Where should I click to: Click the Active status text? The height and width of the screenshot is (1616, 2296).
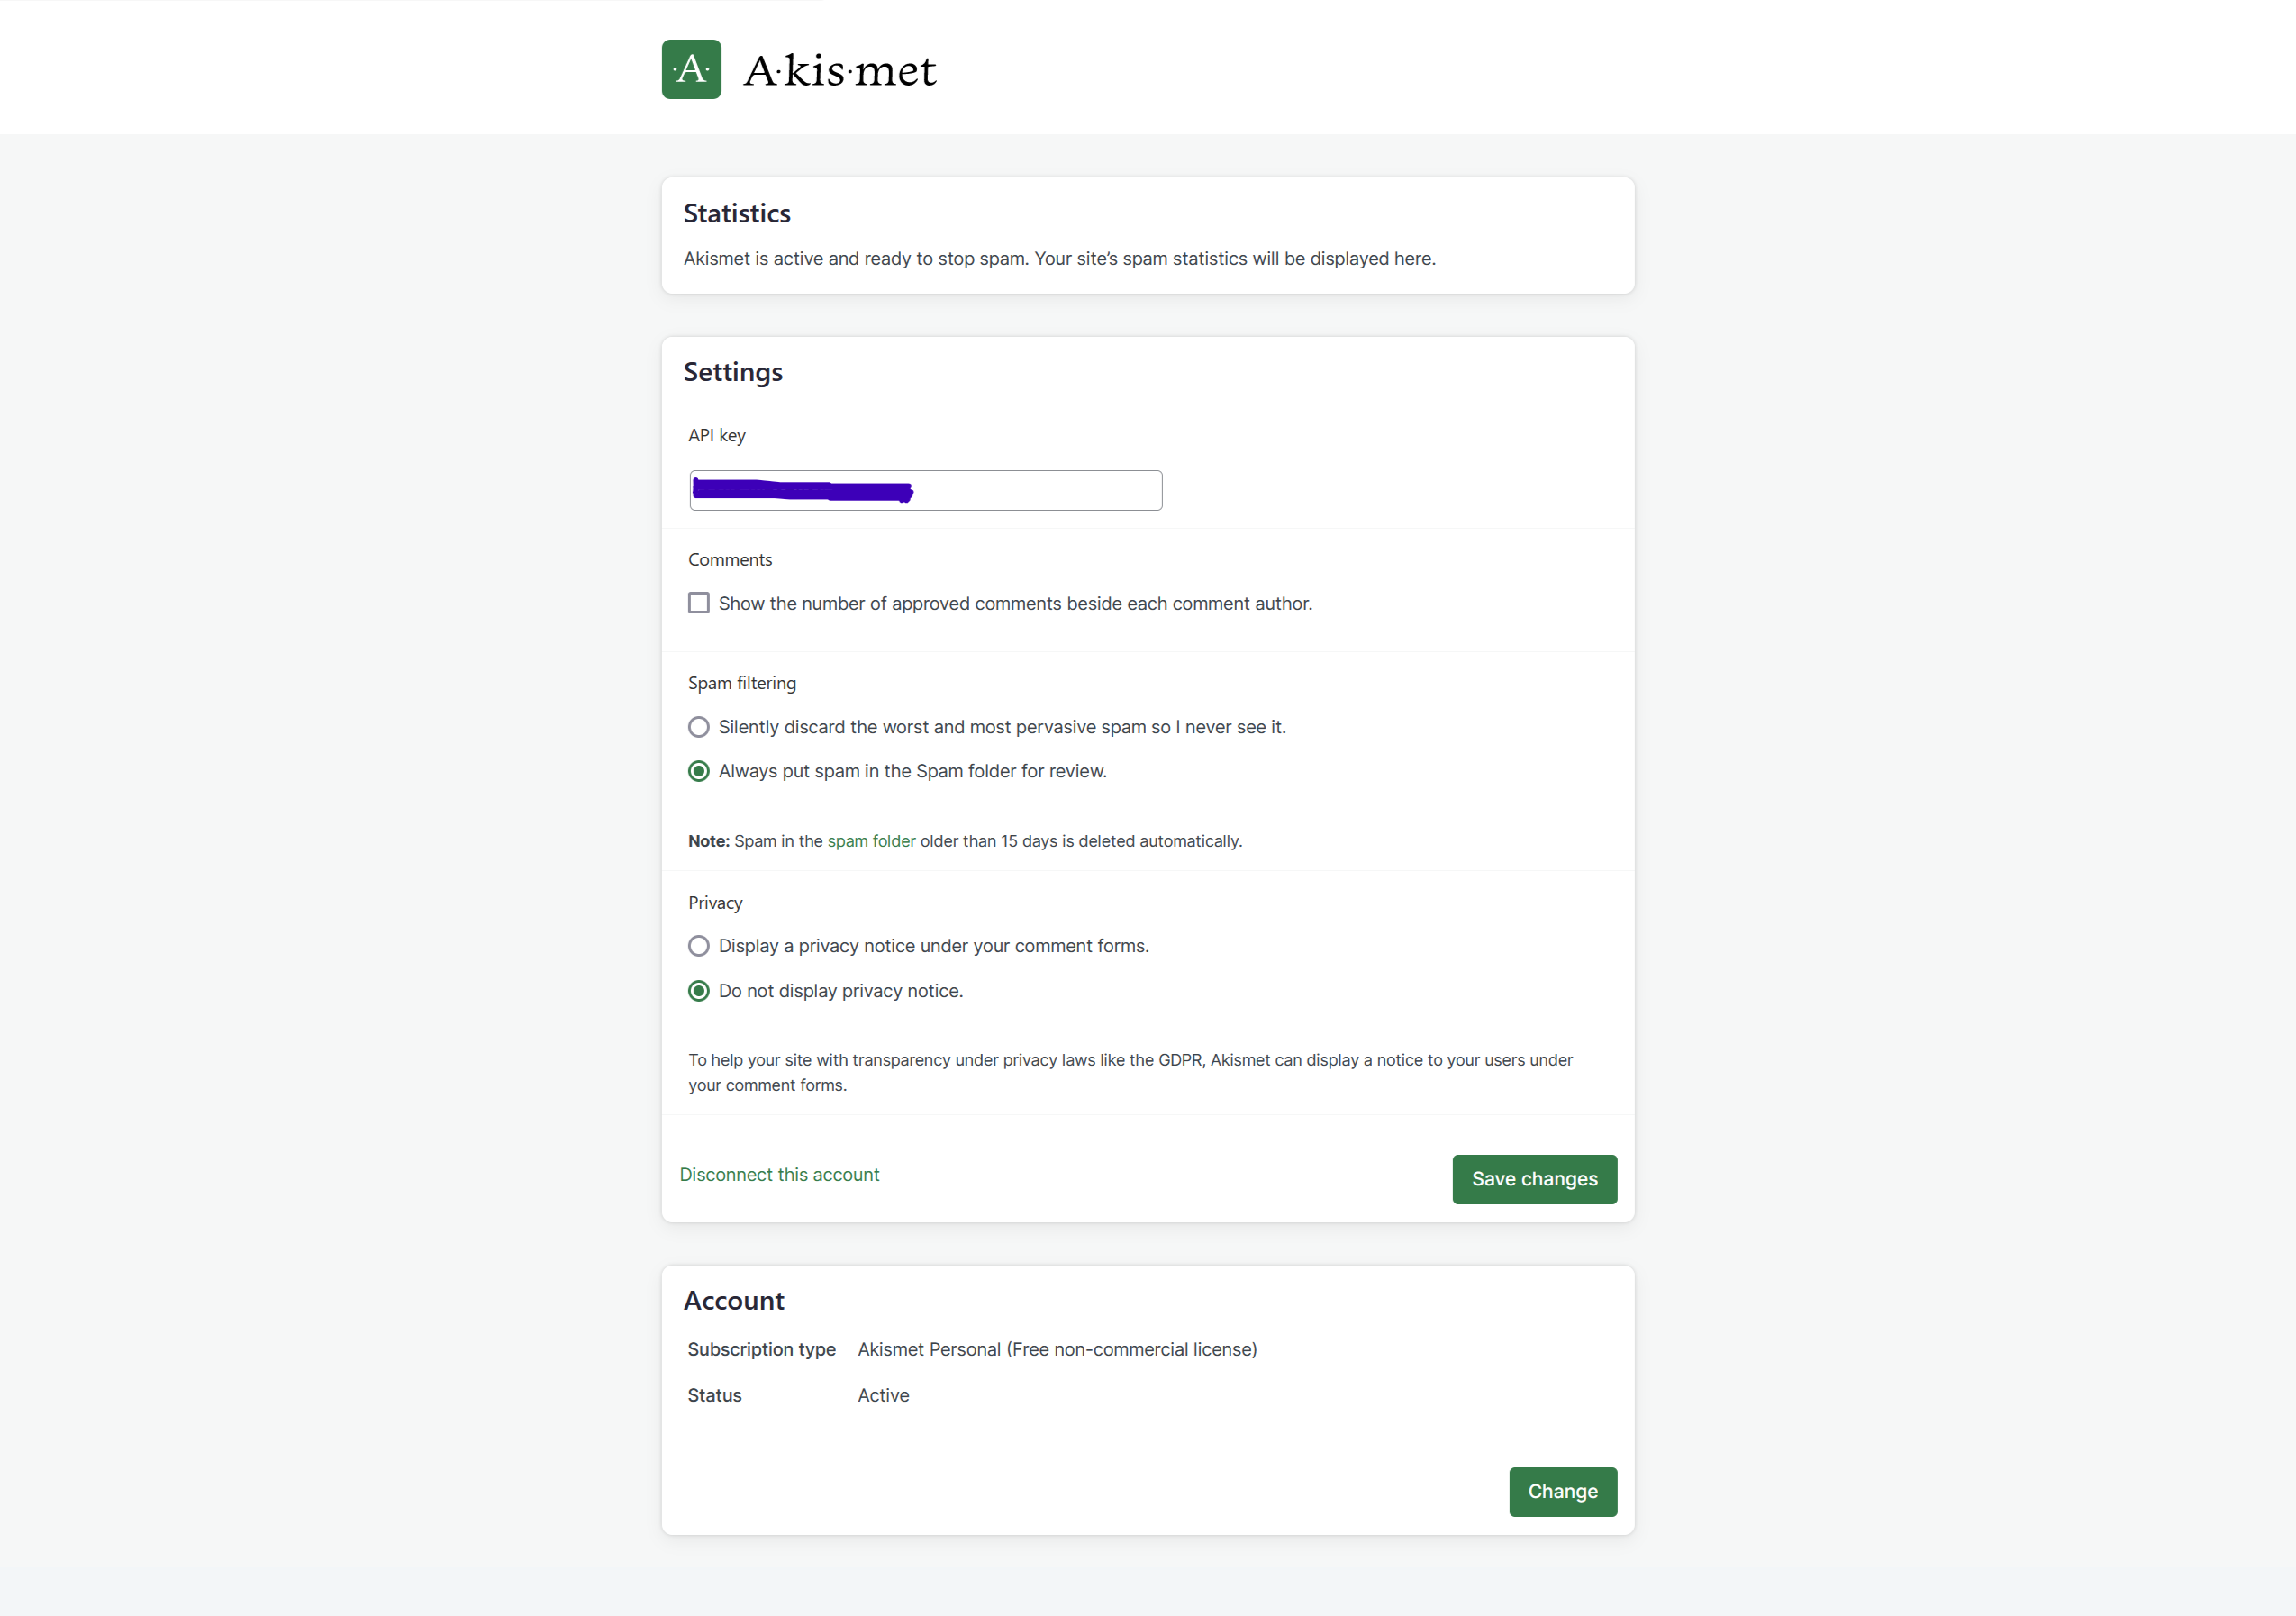tap(883, 1395)
